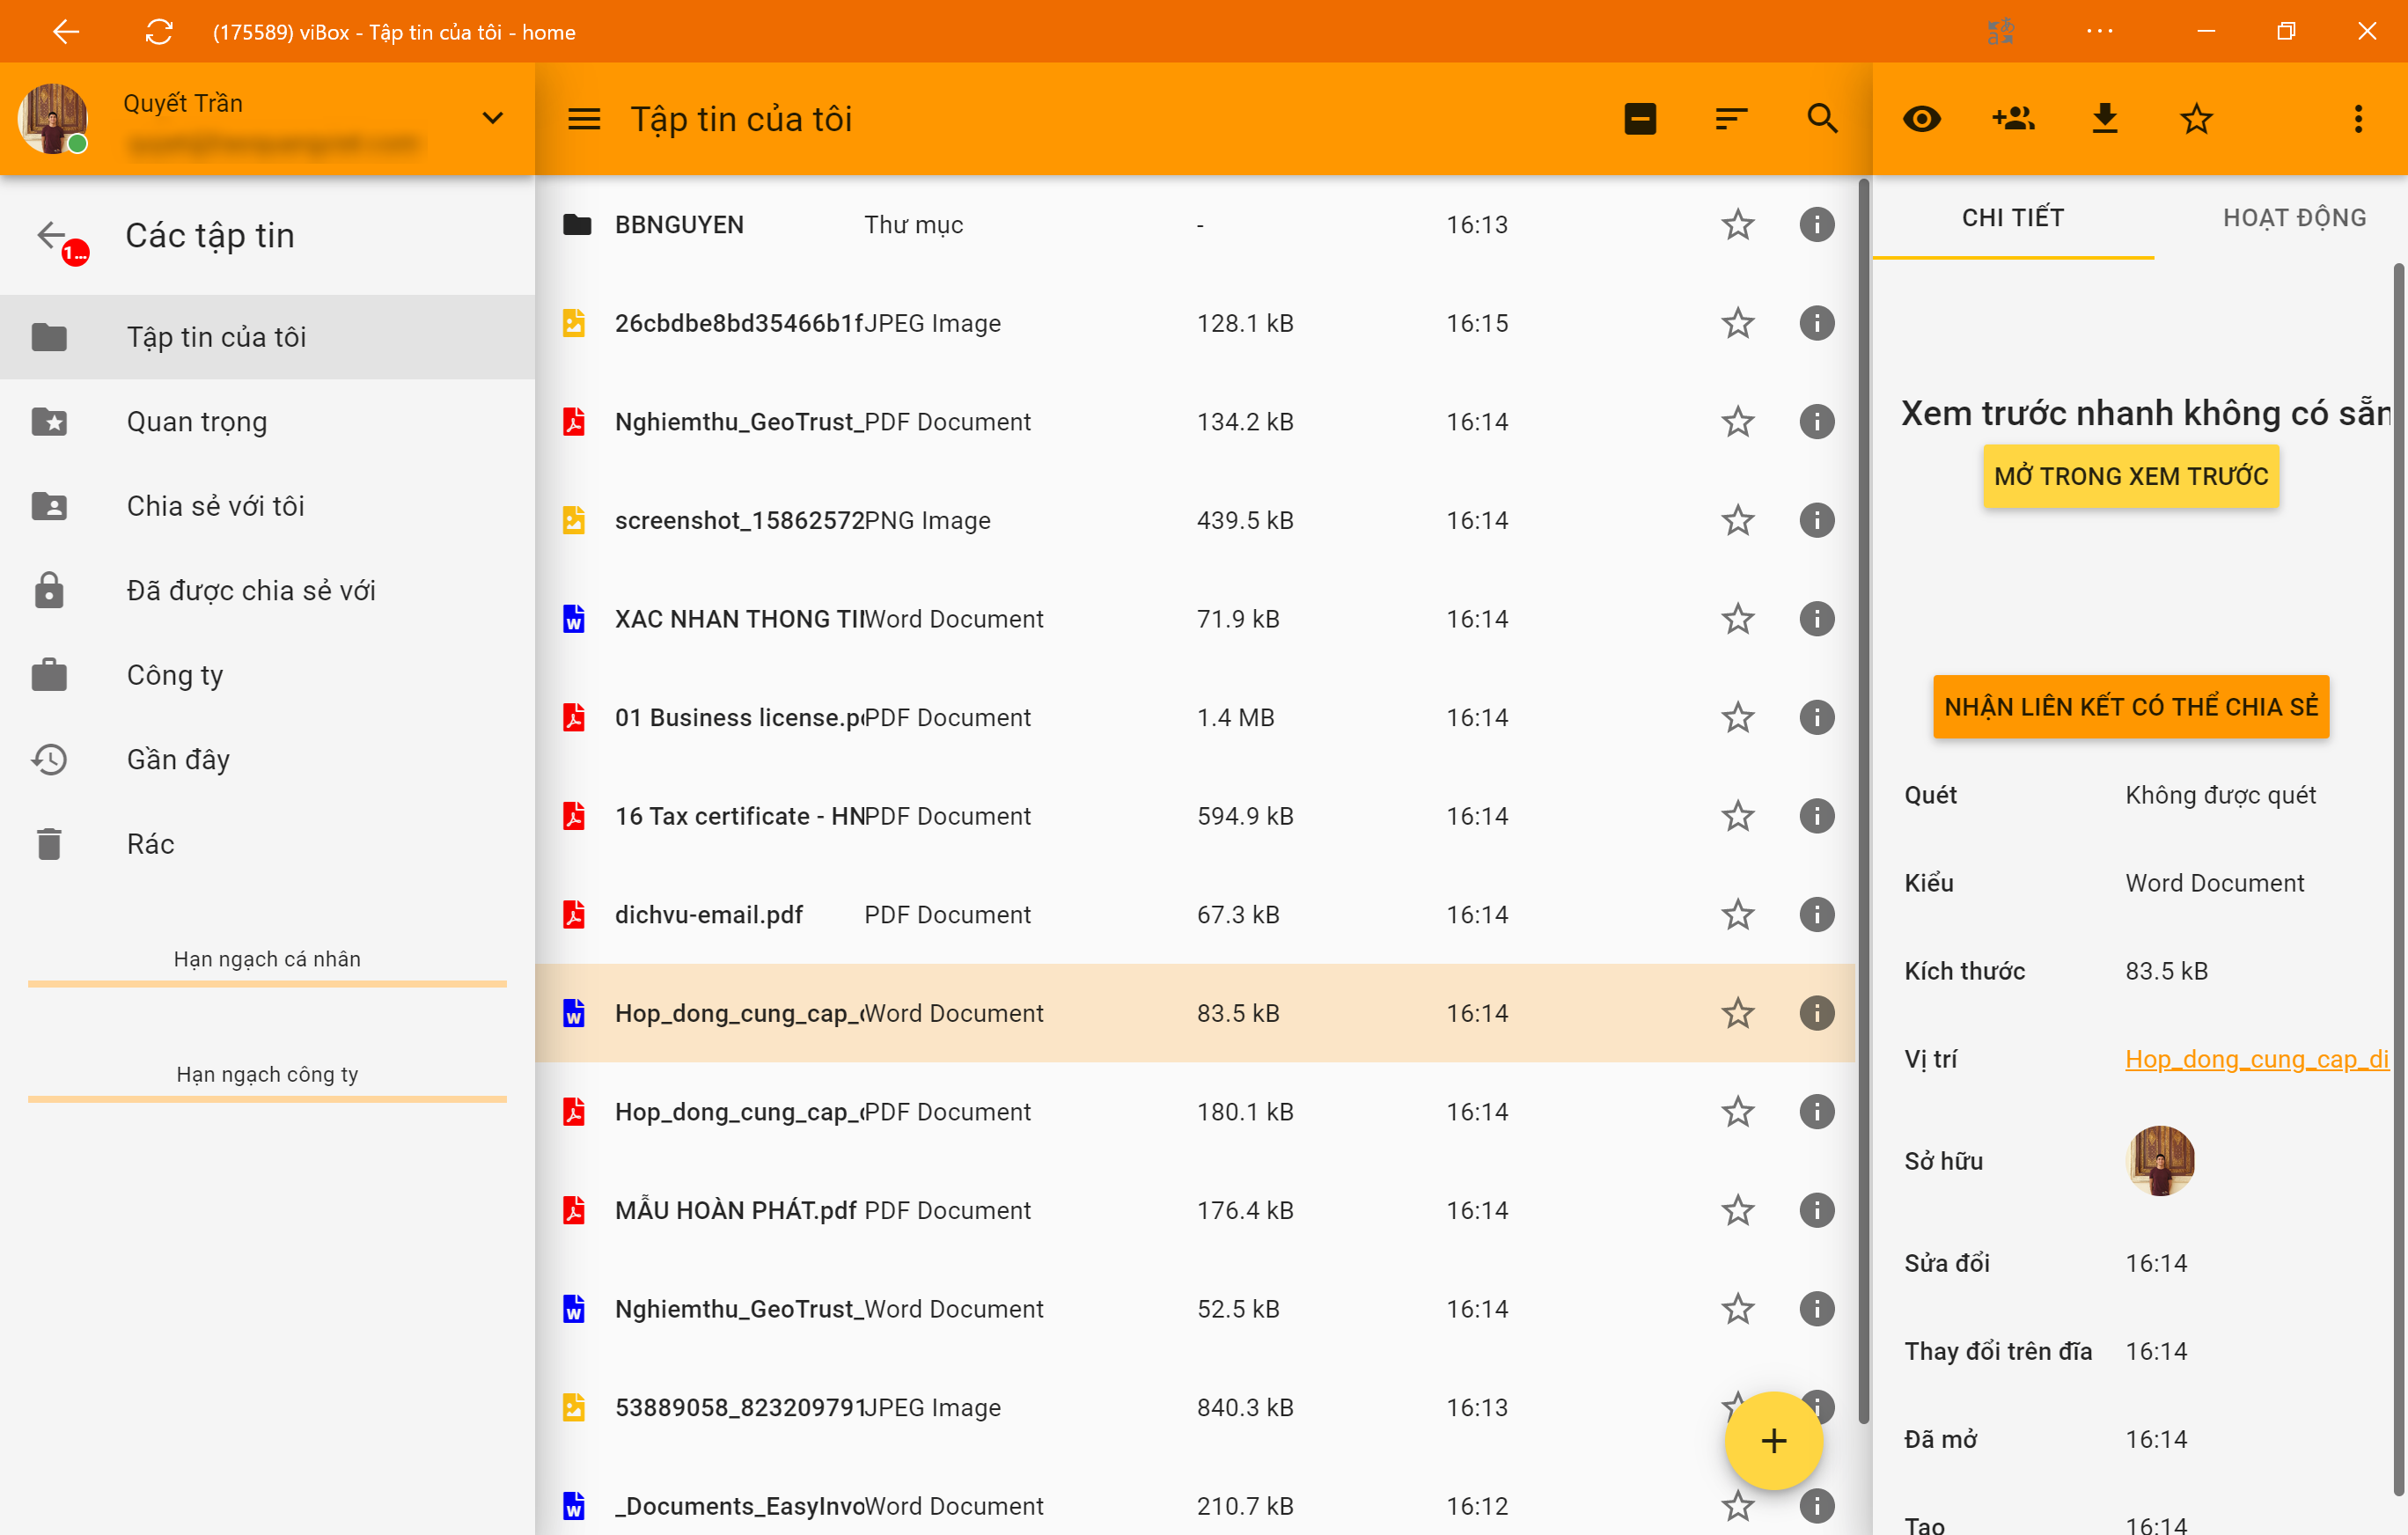Image resolution: width=2408 pixels, height=1535 pixels.
Task: Toggle favorite star on MẪU HOÀN PHÁT.pdf
Action: point(1738,1210)
